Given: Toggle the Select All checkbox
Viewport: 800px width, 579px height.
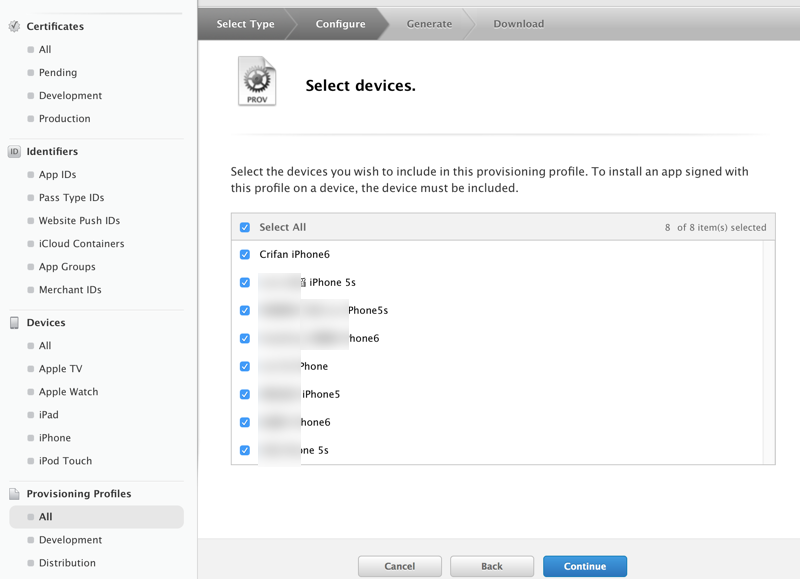Looking at the screenshot, I should [245, 227].
